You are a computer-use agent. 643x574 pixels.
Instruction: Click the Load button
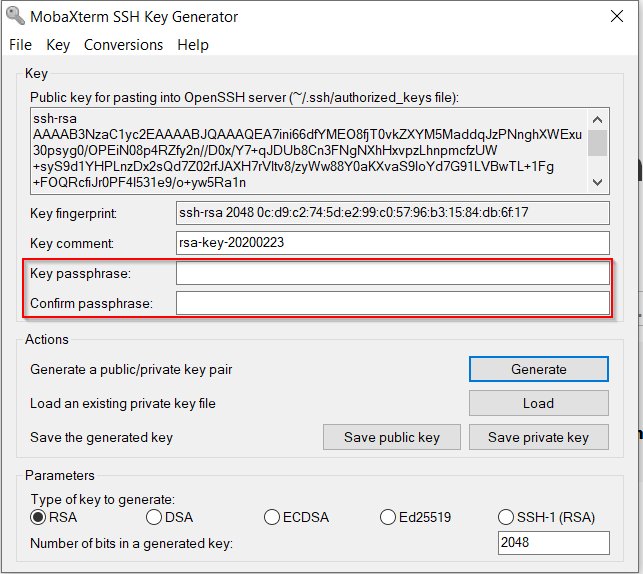[x=538, y=403]
